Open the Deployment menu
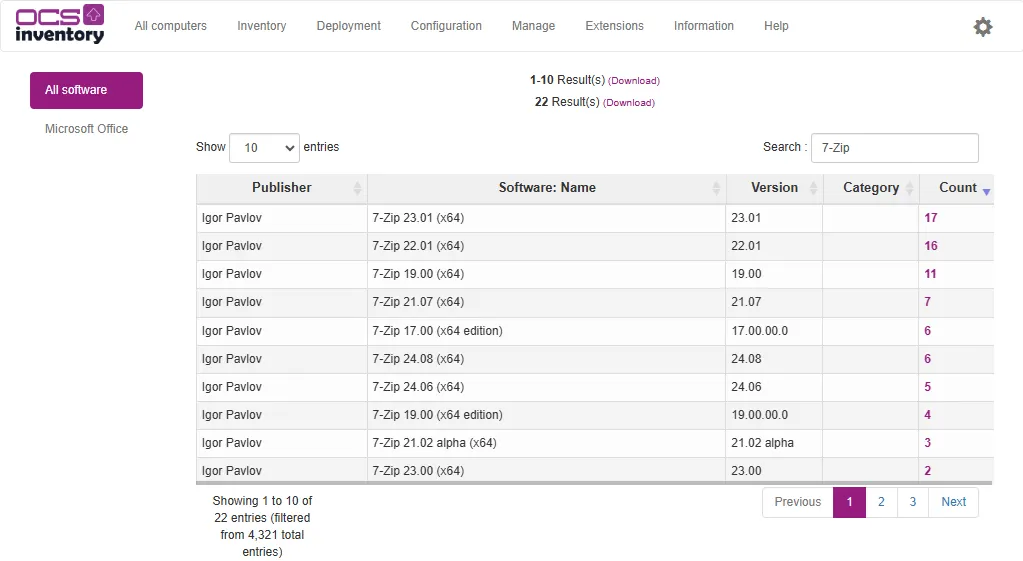Image resolution: width=1023 pixels, height=561 pixels. [x=348, y=26]
